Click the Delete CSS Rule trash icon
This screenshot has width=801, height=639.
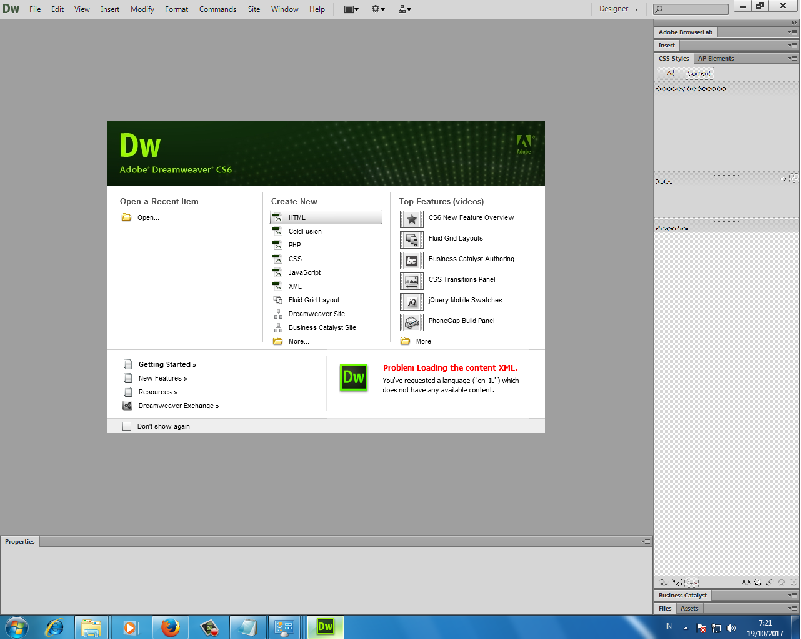tap(793, 582)
